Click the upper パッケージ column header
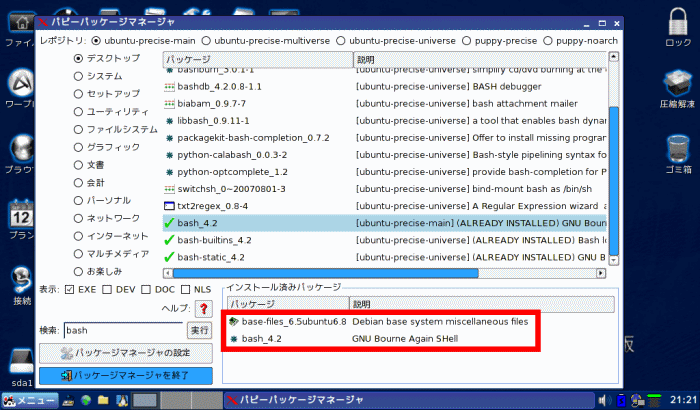 (258, 59)
